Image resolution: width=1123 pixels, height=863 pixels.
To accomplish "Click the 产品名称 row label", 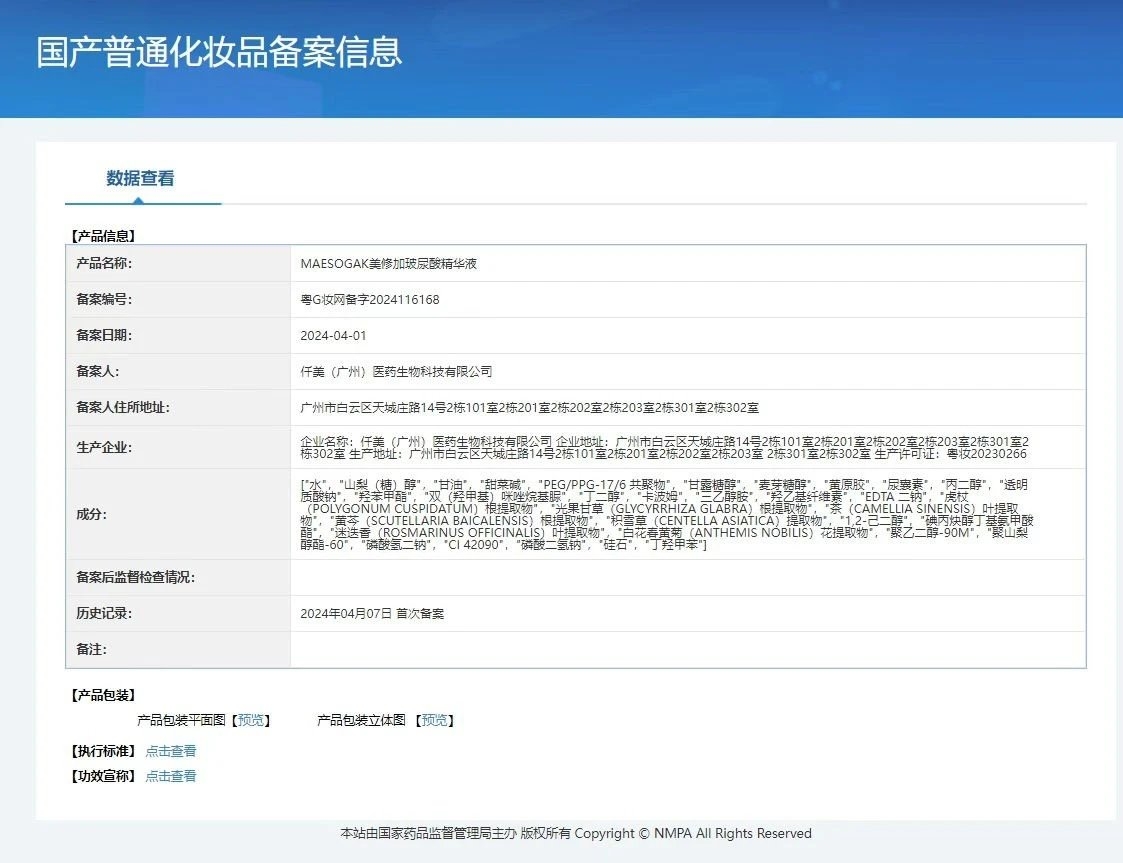I will (104, 263).
